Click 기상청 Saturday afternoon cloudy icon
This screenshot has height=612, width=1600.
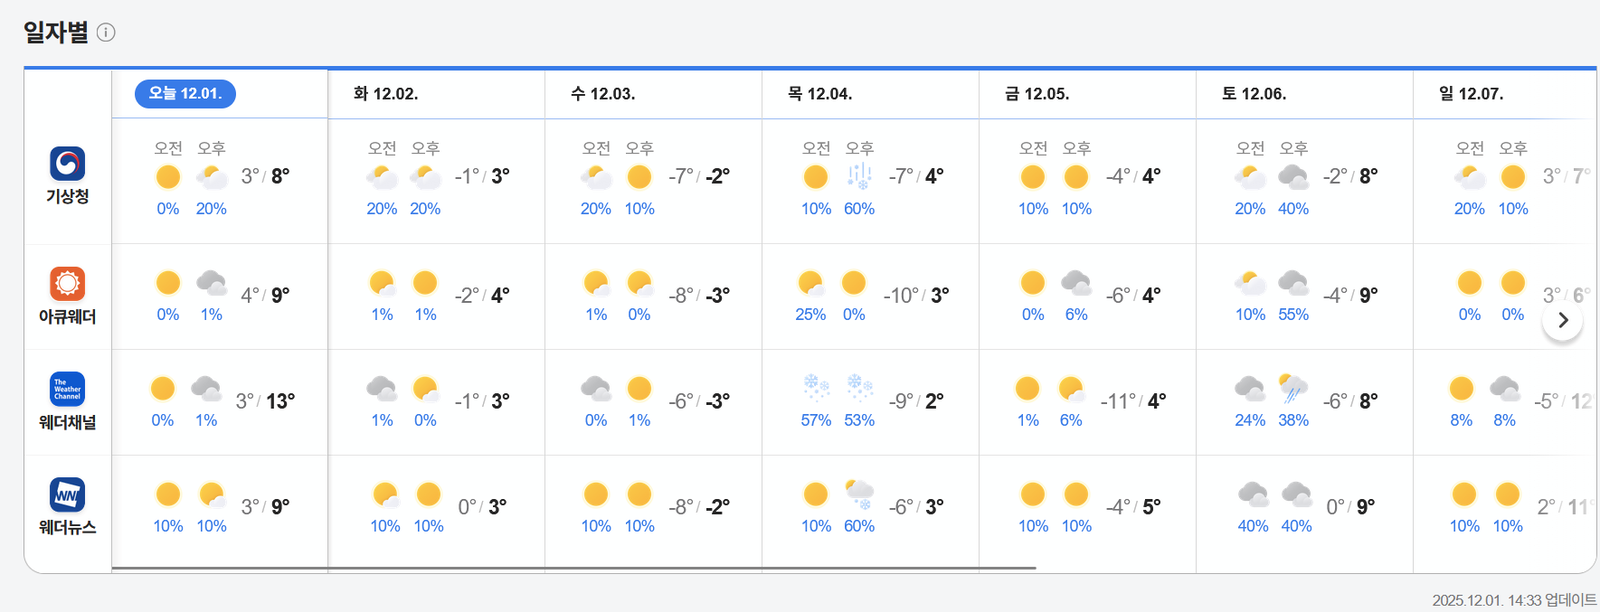1293,177
